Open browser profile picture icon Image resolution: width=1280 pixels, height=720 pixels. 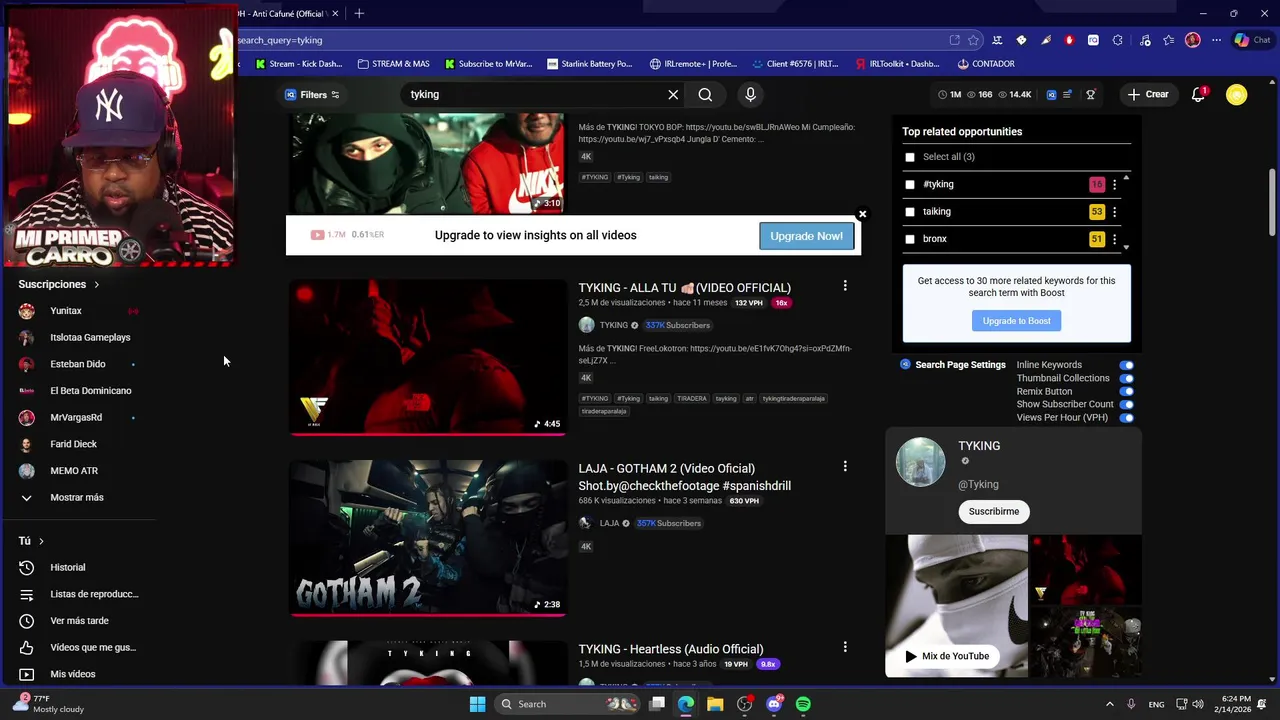tap(1192, 40)
